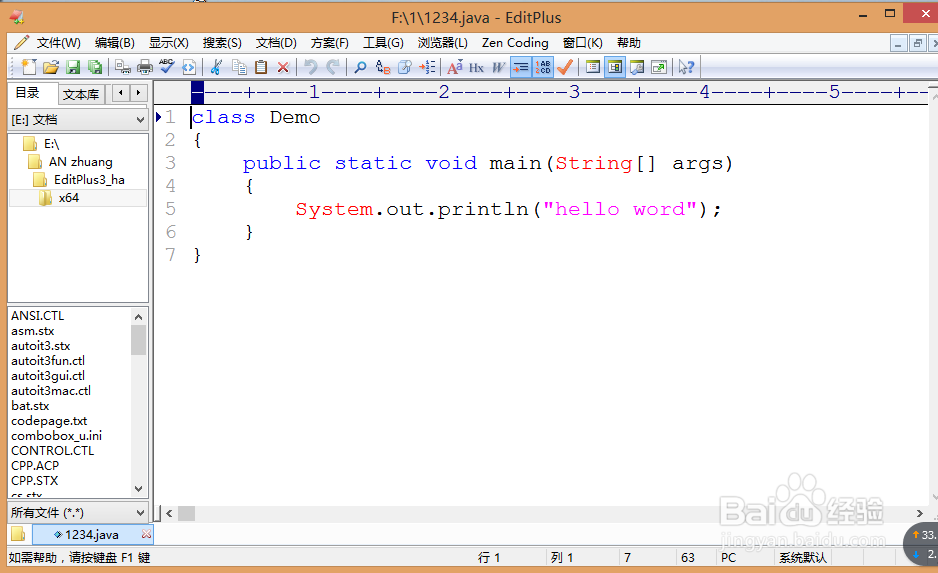The height and width of the screenshot is (573, 938).
Task: Click the 1234.java document tab
Action: (x=92, y=535)
